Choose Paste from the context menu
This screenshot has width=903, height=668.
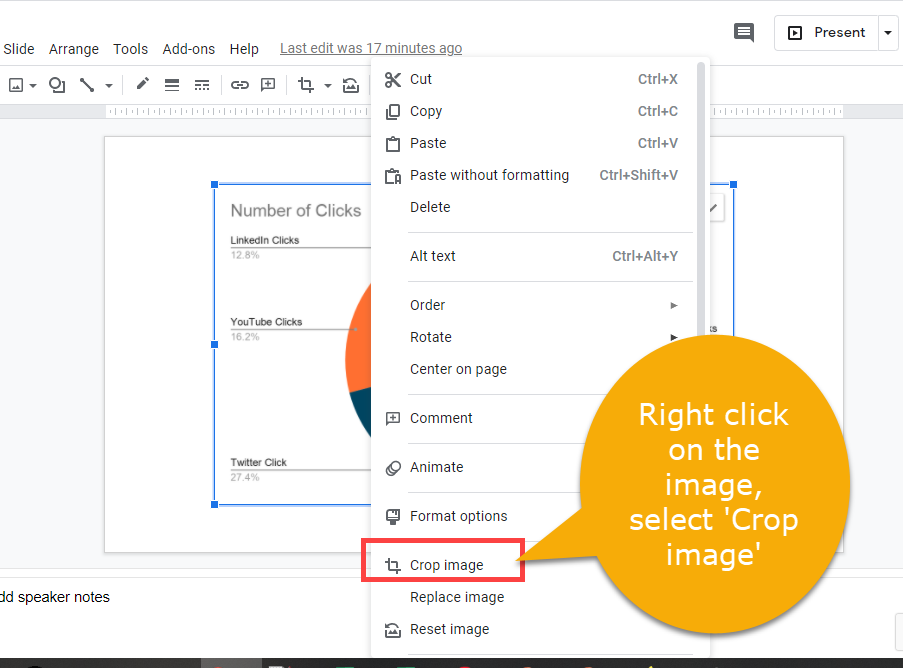click(x=533, y=143)
